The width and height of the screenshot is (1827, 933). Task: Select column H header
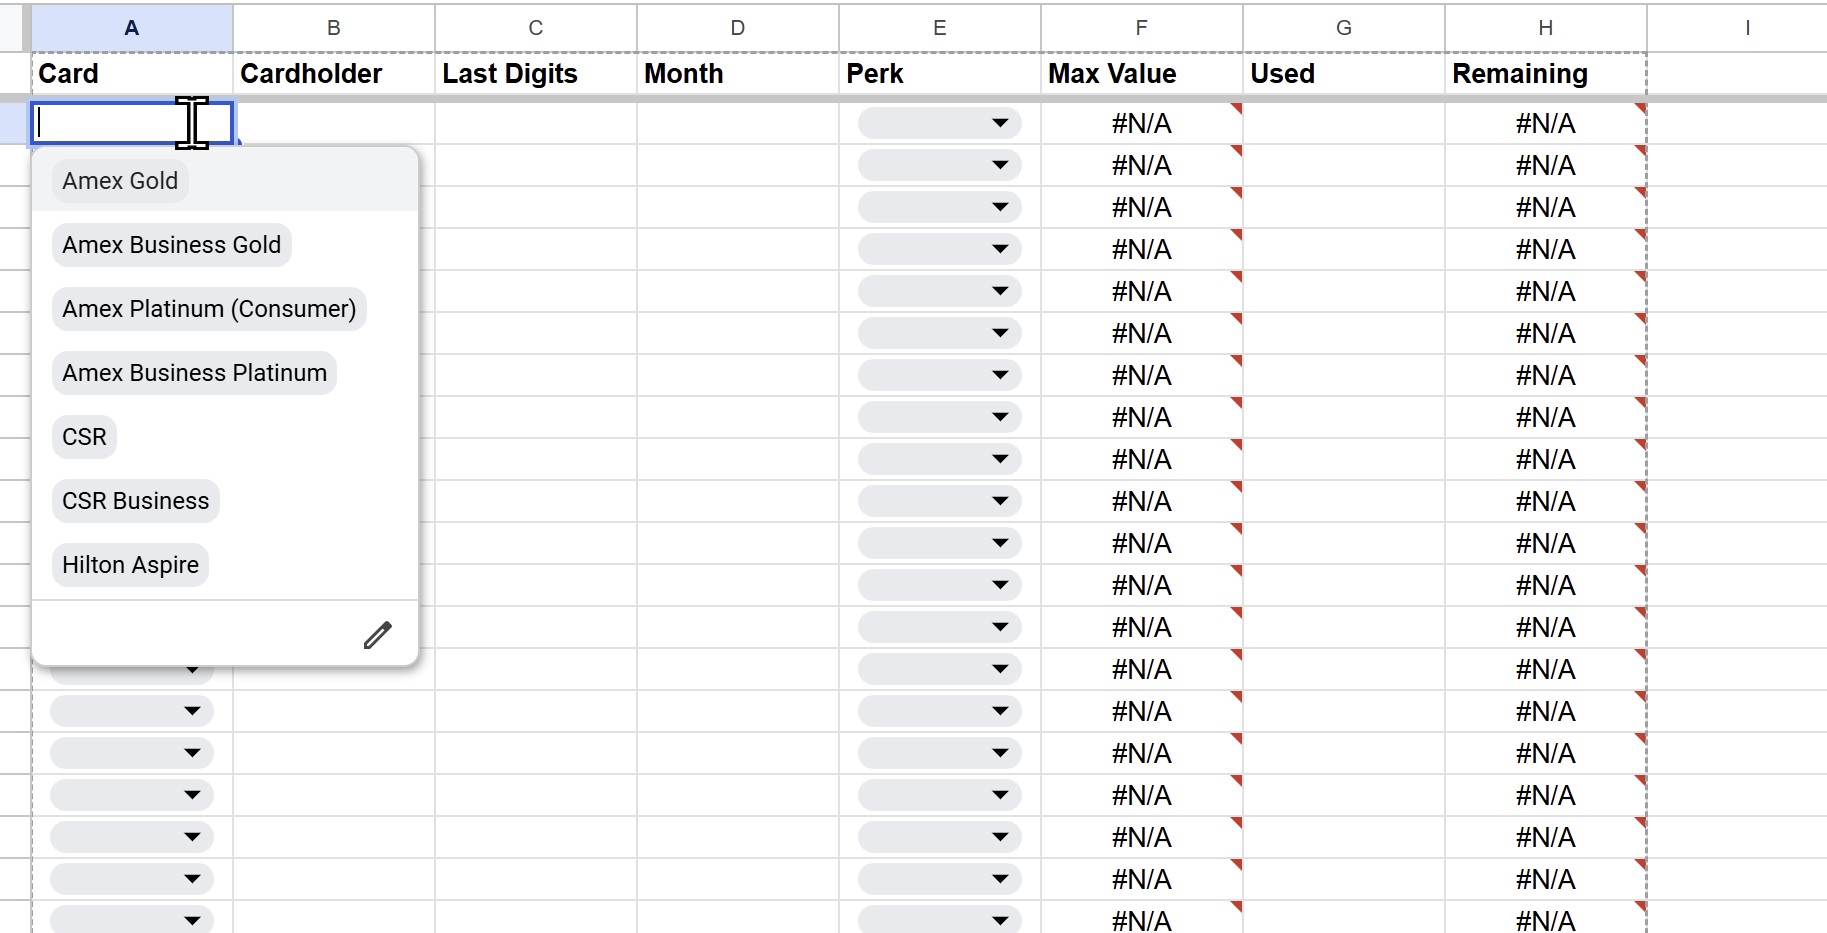(1546, 28)
